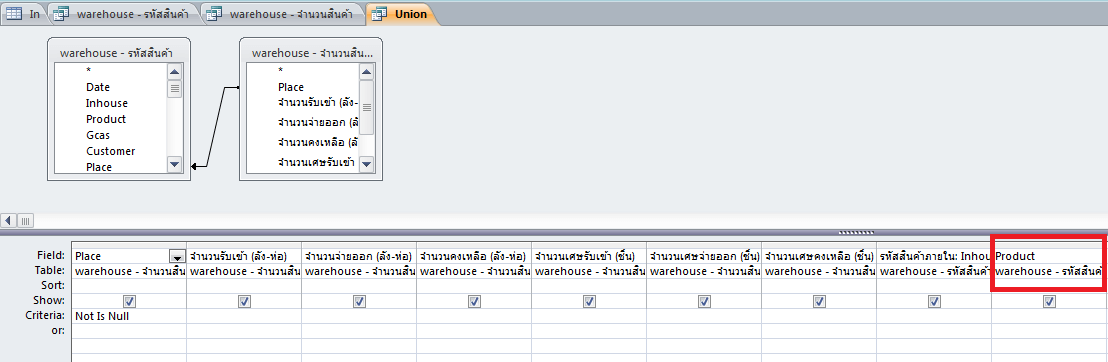Click scroll up arrow in รหัสสินค้า table
This screenshot has width=1108, height=362.
175,71
